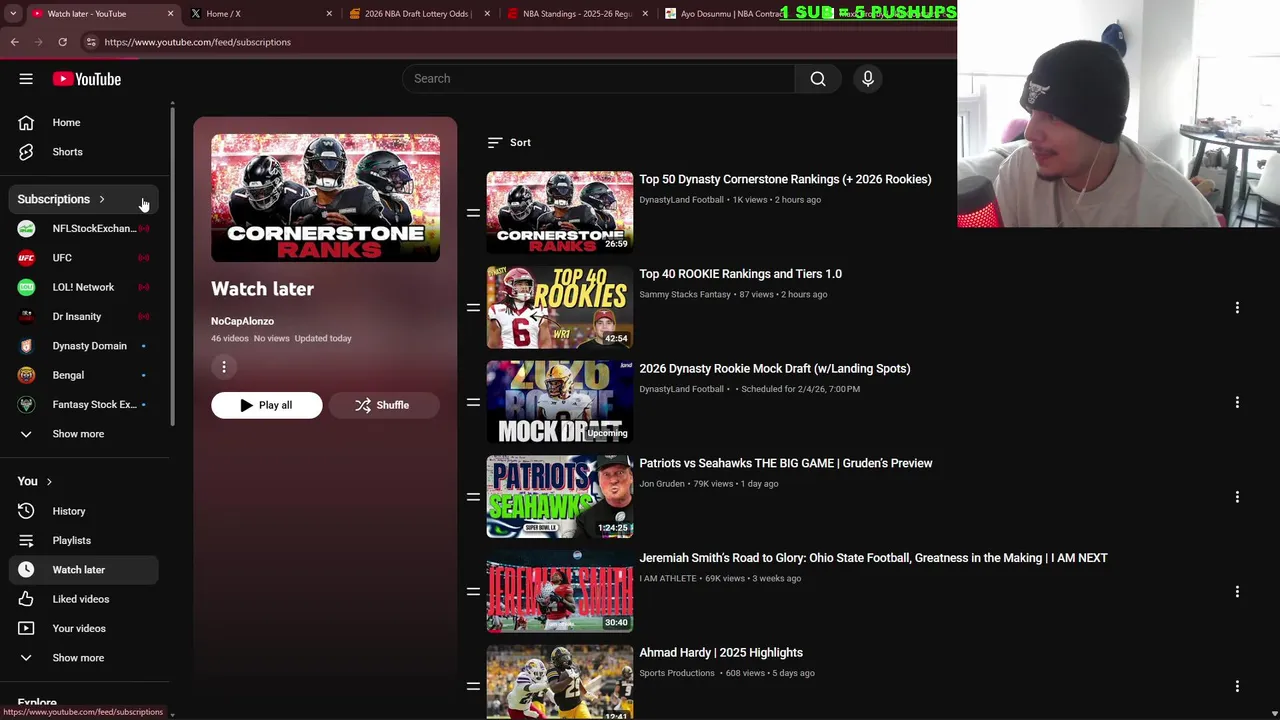Viewport: 1280px width, 720px height.
Task: Open Fantasy Stock Exchange channel
Action: point(84,405)
